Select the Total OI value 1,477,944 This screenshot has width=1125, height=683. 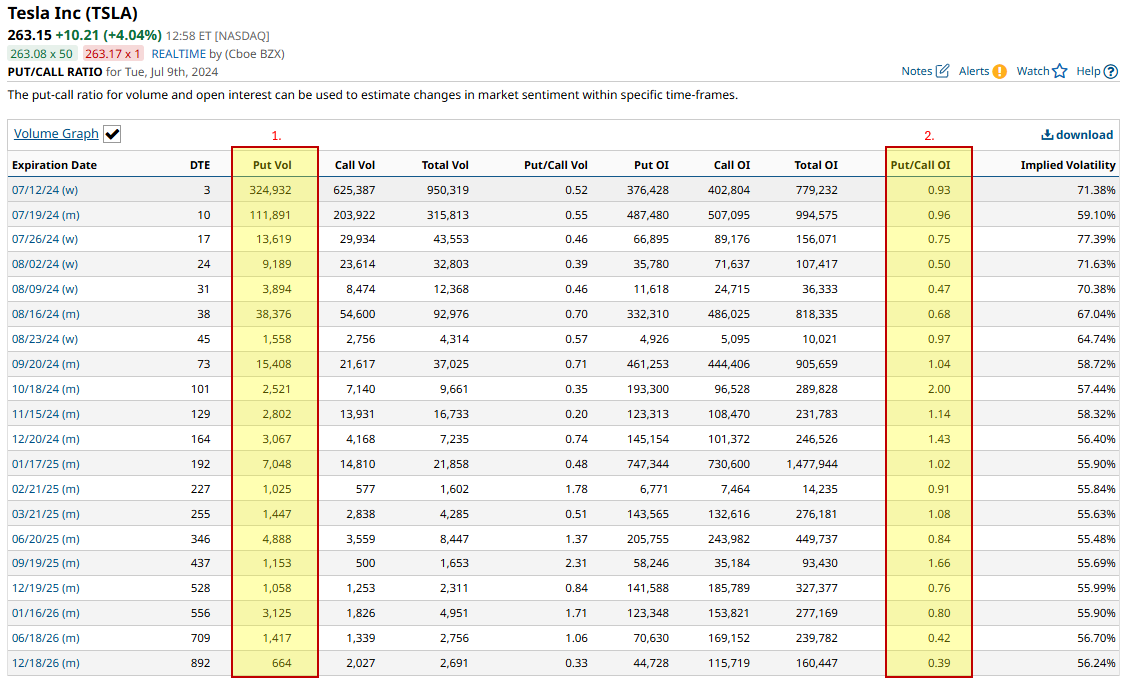(811, 464)
